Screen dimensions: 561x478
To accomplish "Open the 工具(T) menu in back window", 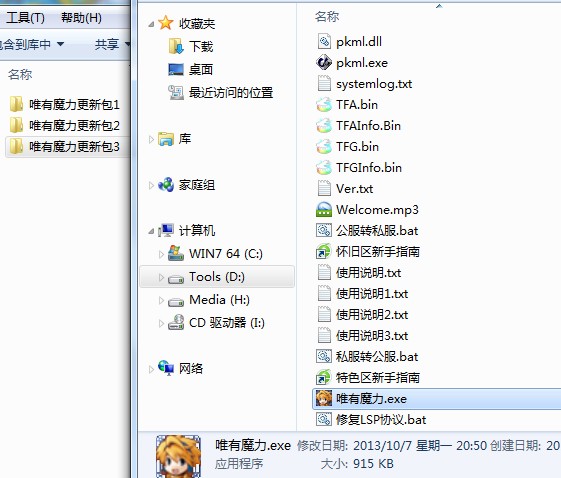I will [x=25, y=18].
